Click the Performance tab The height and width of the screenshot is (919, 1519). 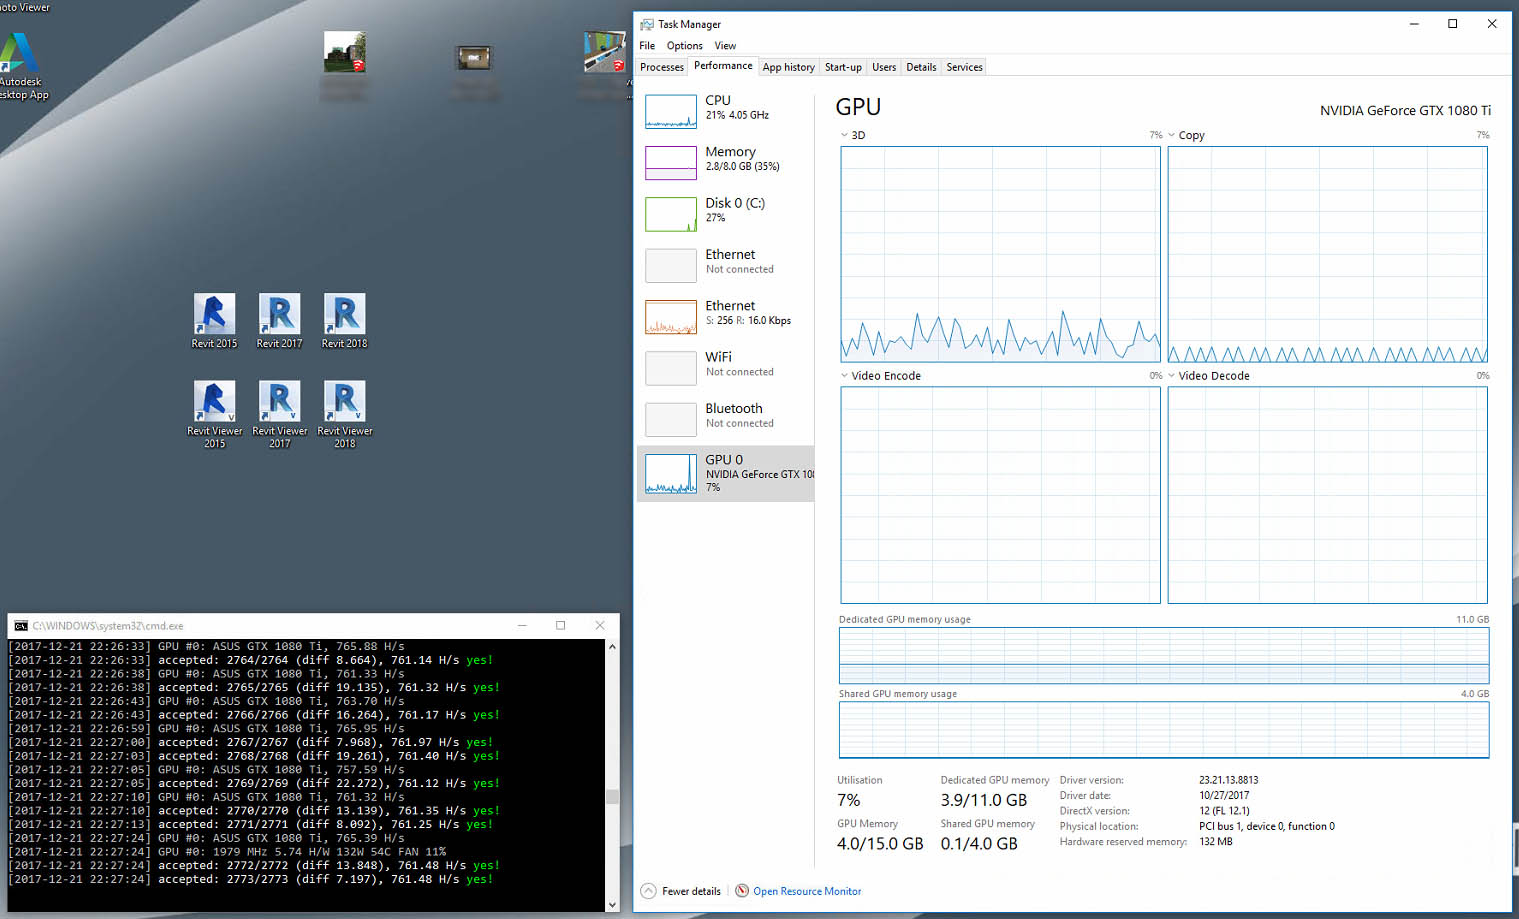pyautogui.click(x=723, y=66)
